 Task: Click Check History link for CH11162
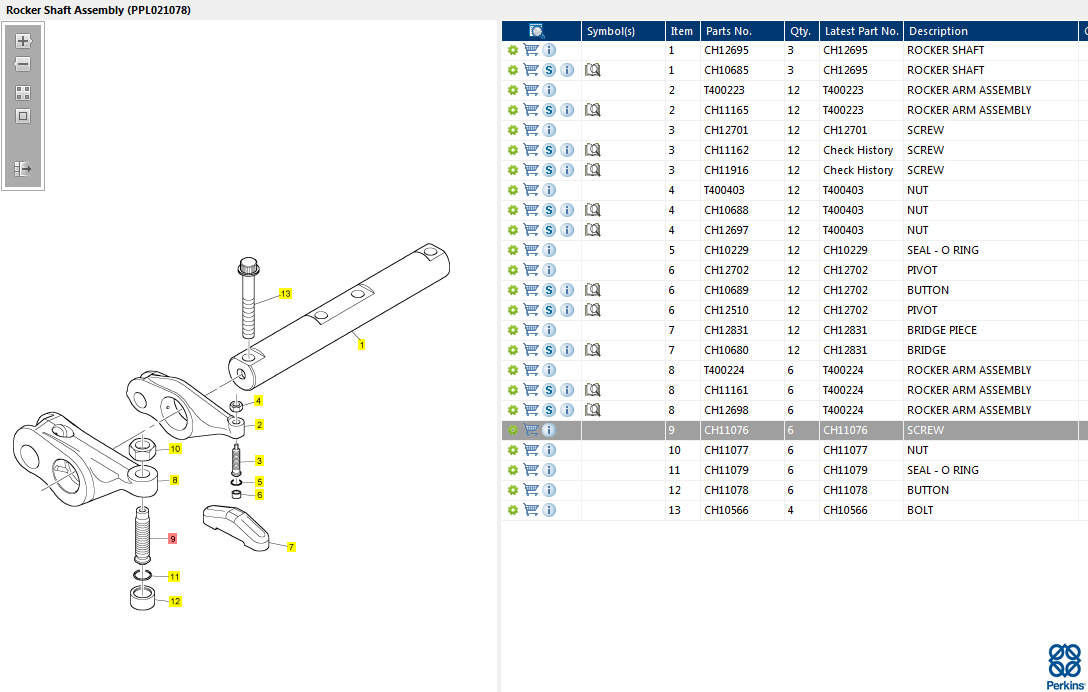(x=858, y=150)
